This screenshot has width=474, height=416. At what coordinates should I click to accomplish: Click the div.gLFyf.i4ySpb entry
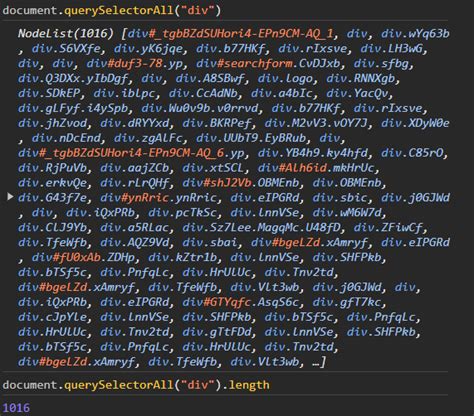point(73,108)
